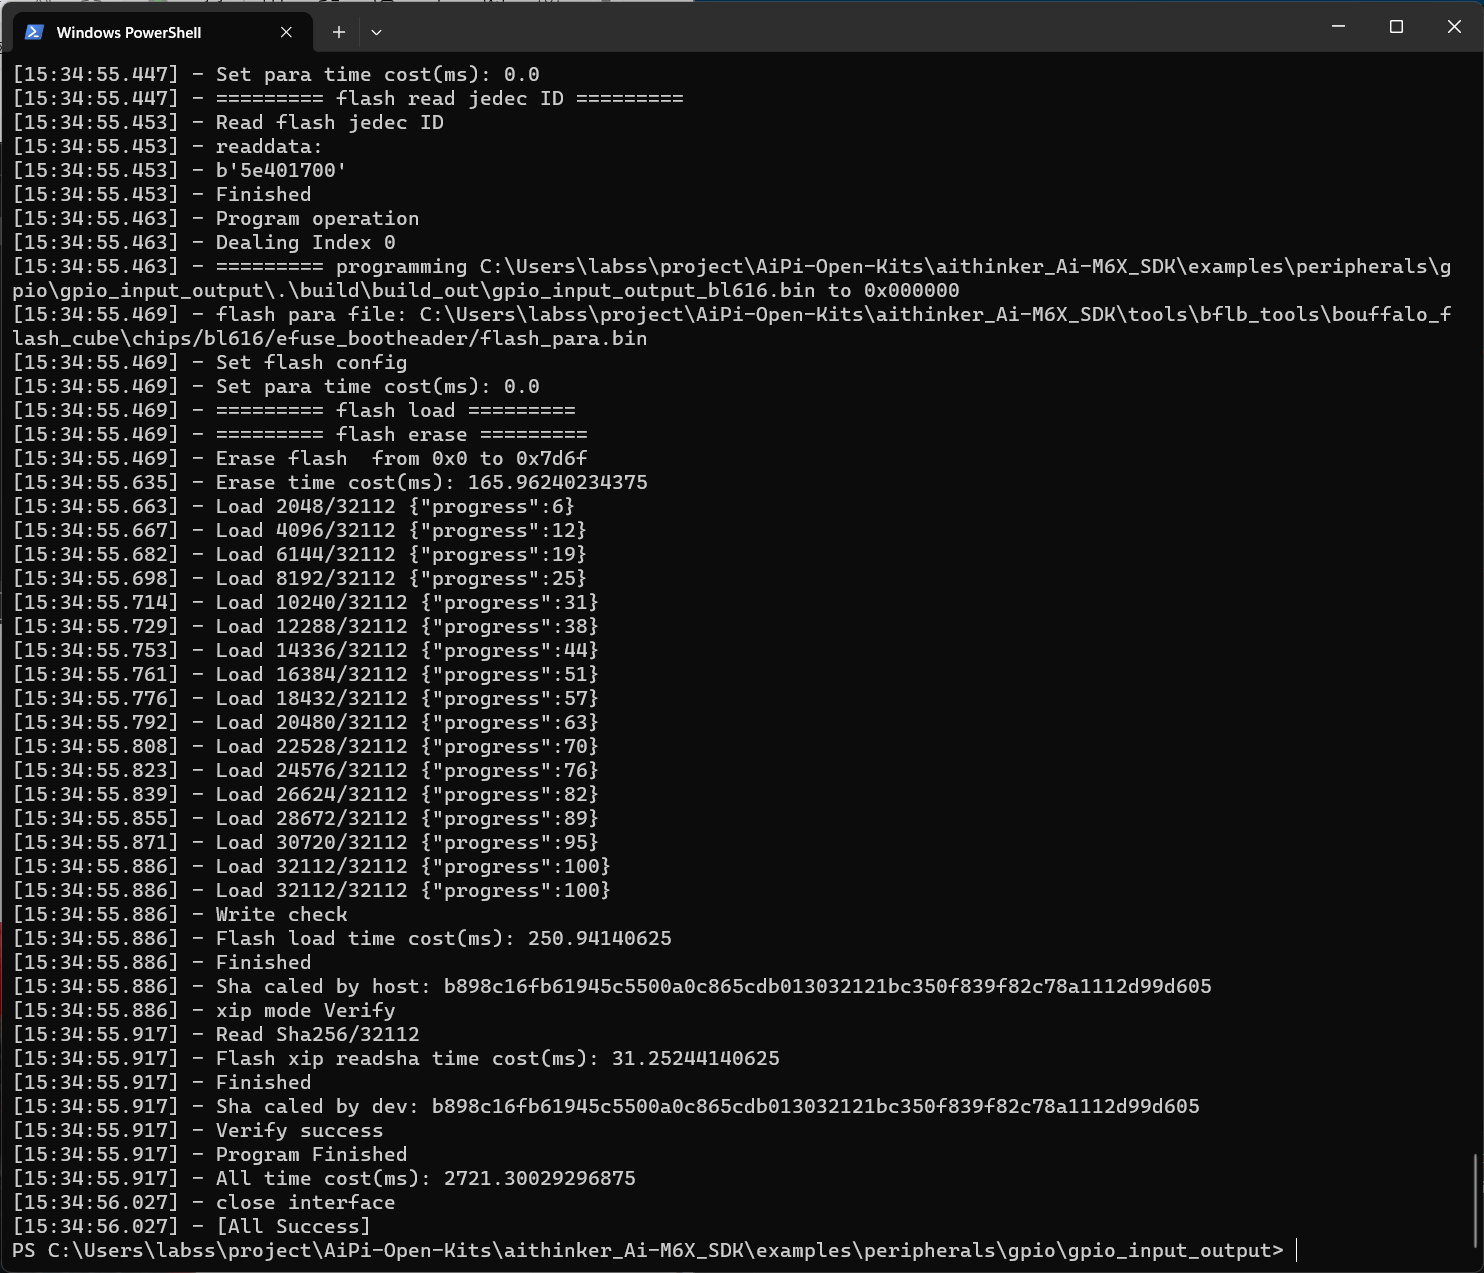This screenshot has width=1484, height=1273.
Task: Click the 'Set flash config' log line
Action: click(x=209, y=362)
